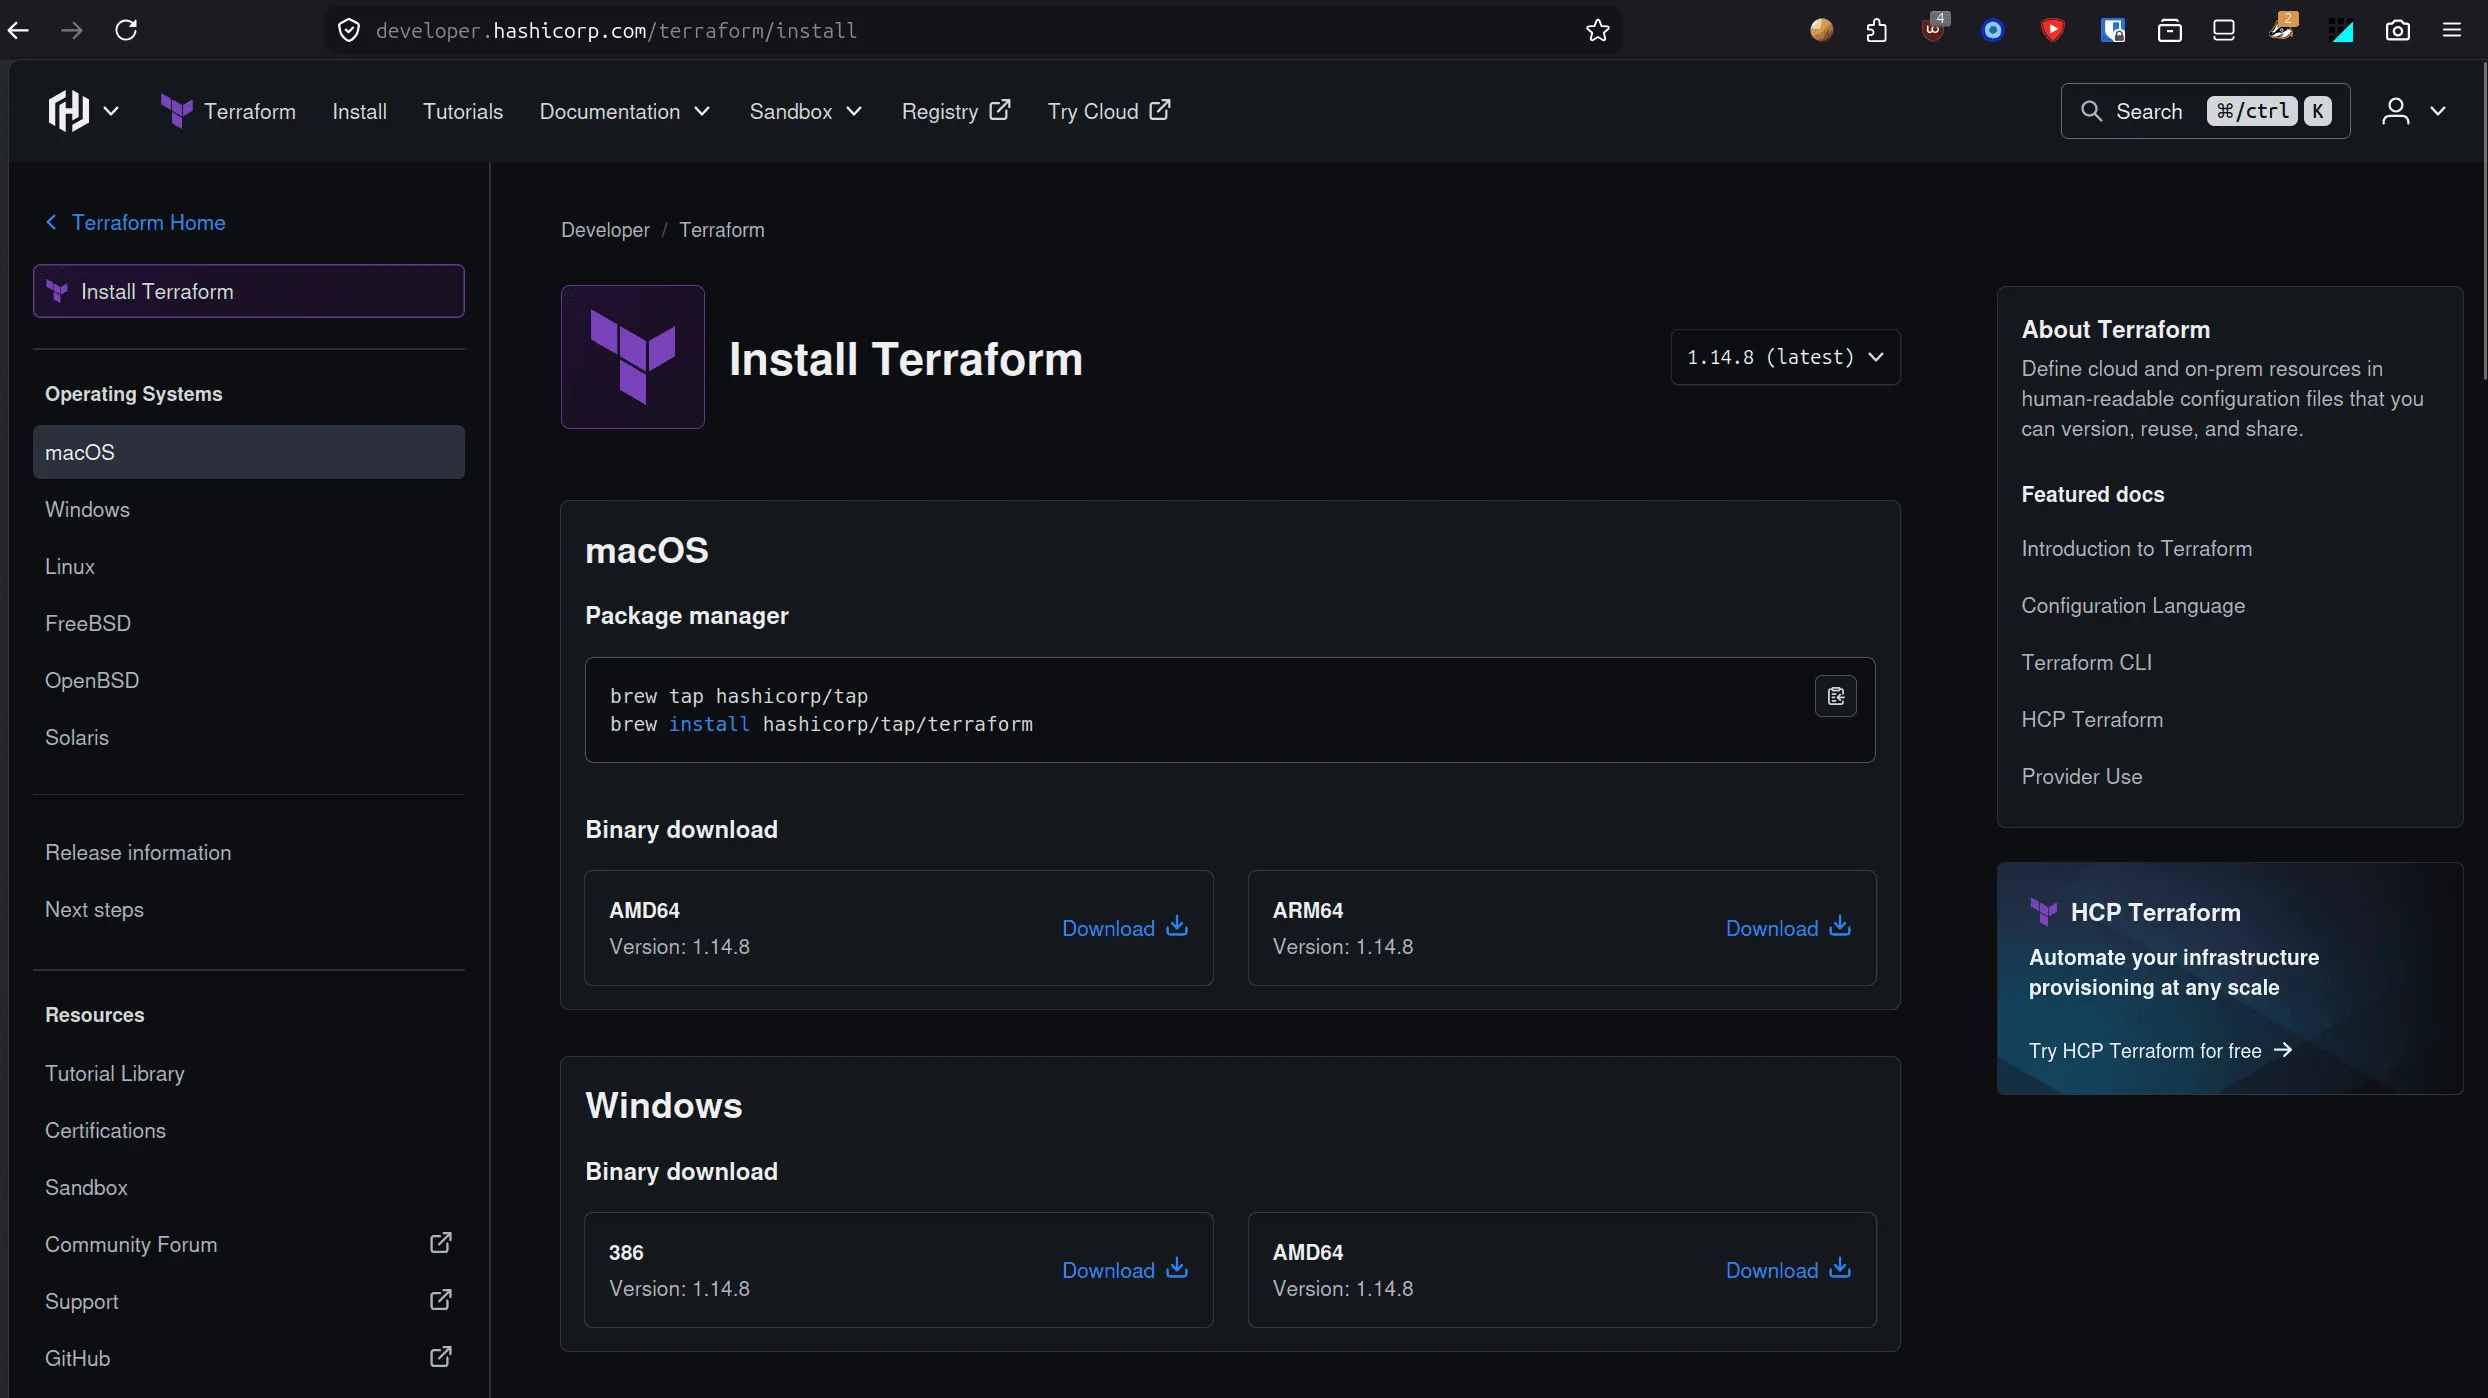Download macOS AMD64 binary
Screen dimensions: 2488x1398
tap(1124, 928)
